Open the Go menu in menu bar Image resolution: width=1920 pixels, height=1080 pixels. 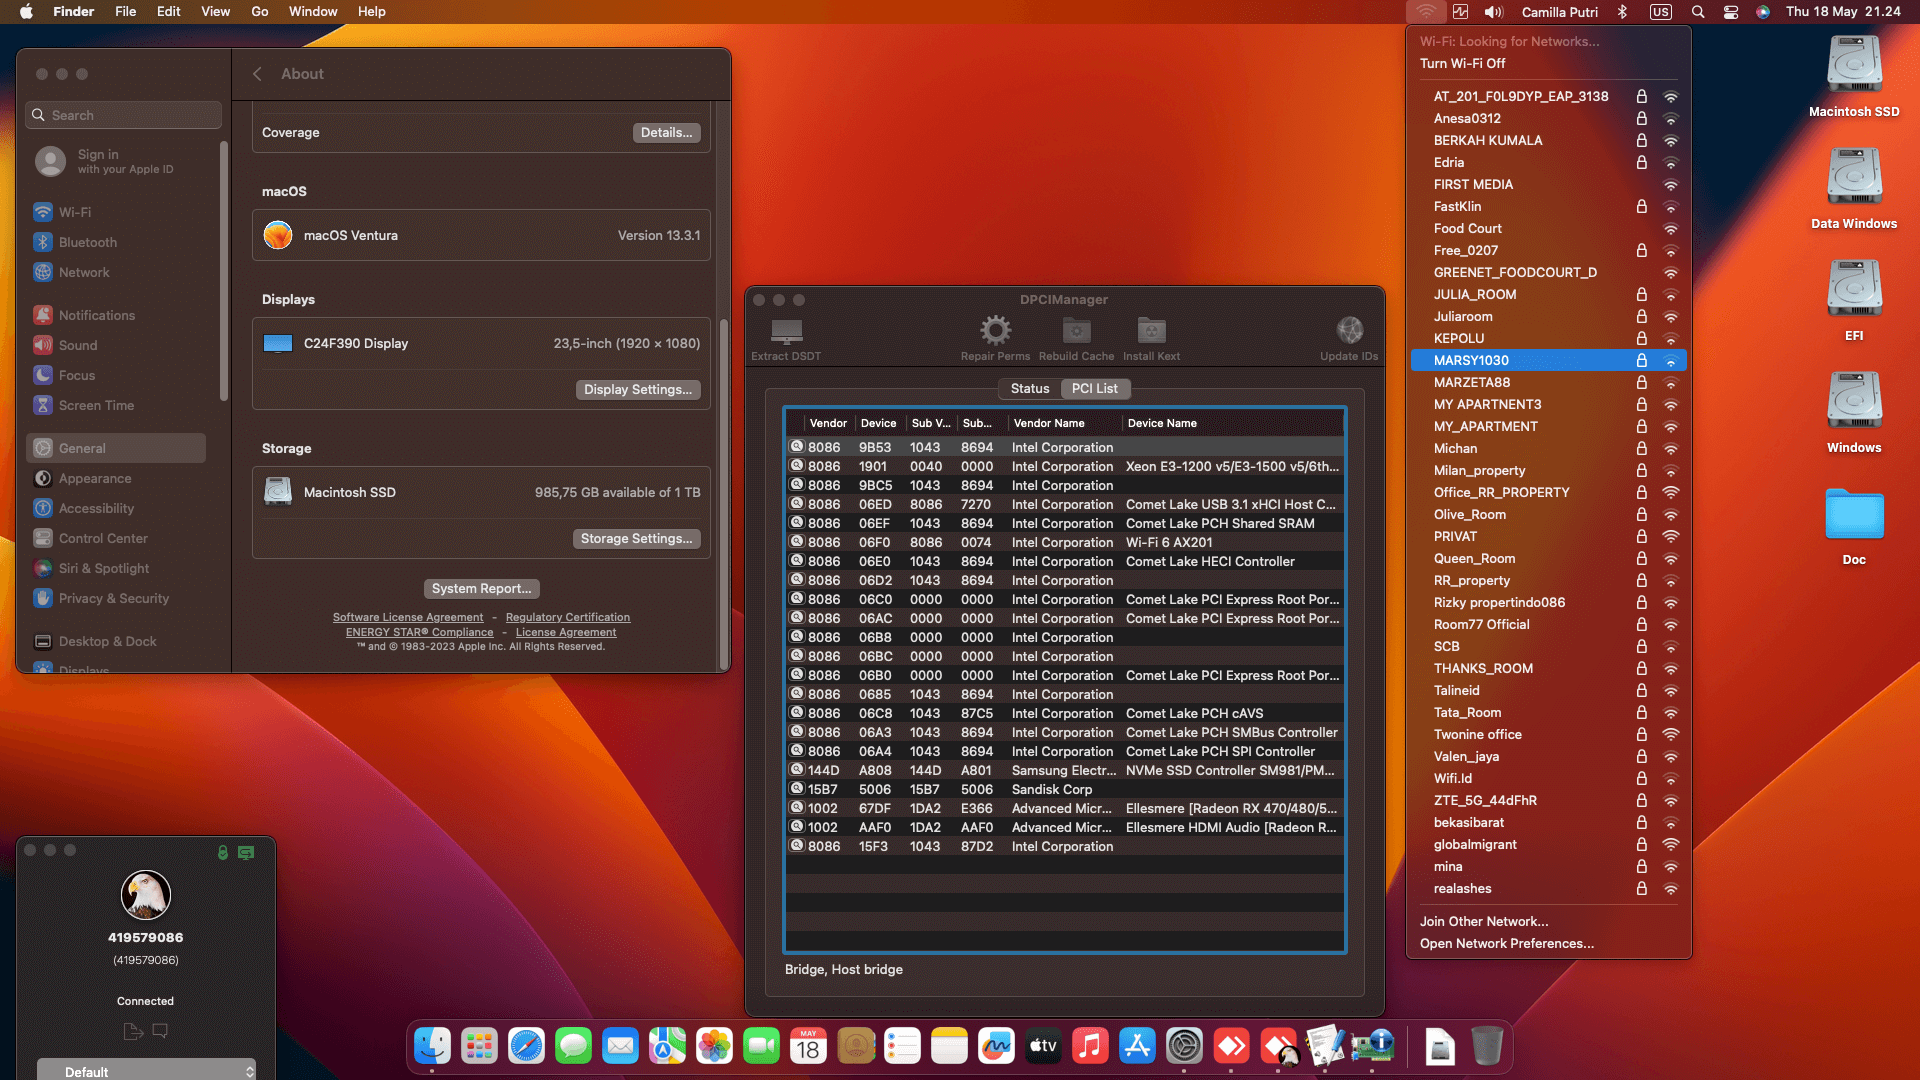click(x=260, y=12)
